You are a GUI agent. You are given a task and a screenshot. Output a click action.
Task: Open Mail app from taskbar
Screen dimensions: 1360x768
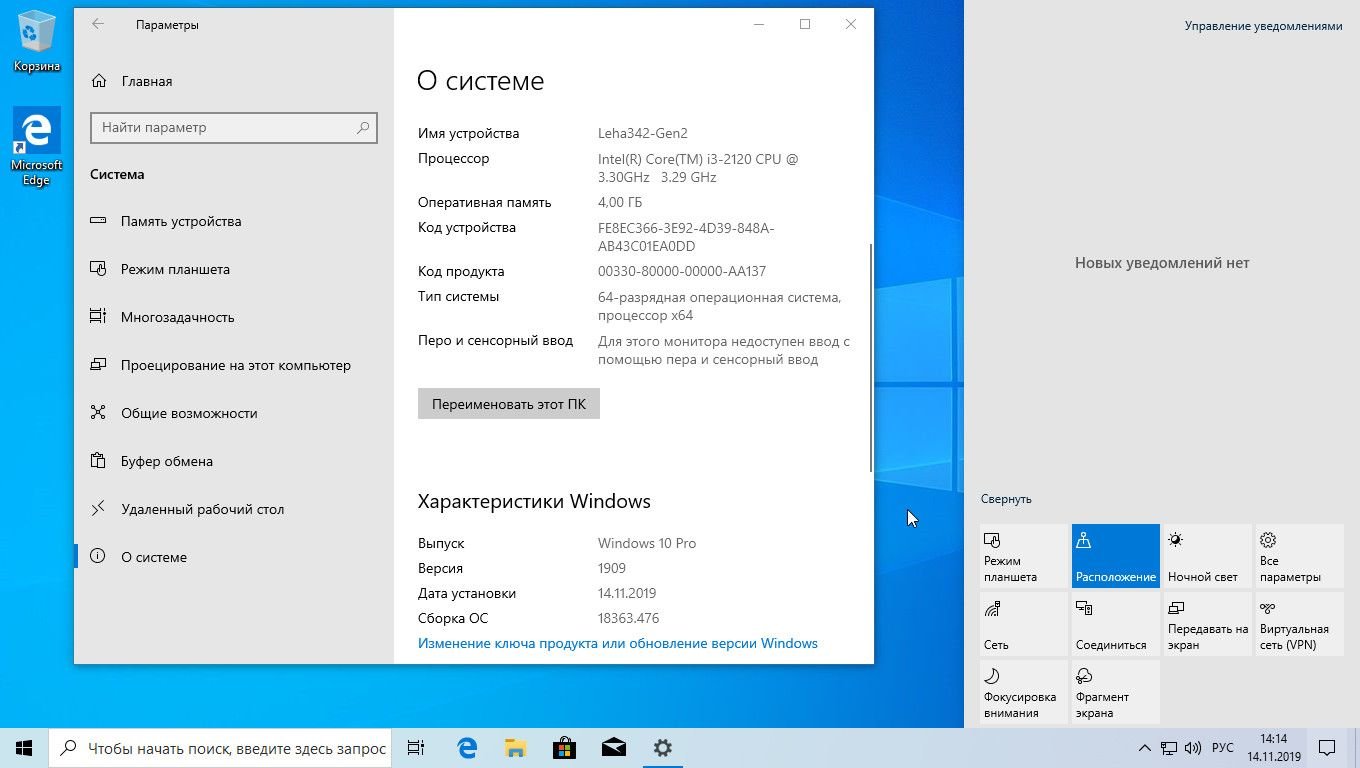613,748
